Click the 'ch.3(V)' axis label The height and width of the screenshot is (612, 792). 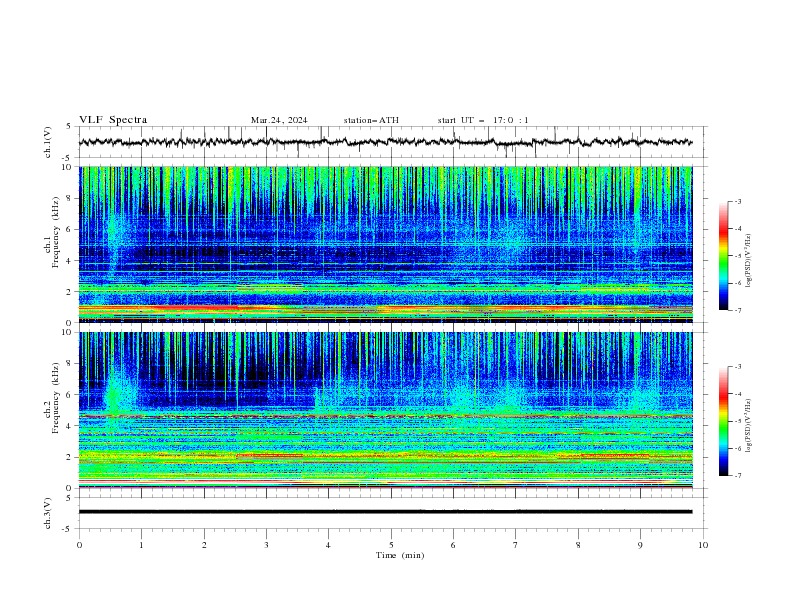coord(48,513)
